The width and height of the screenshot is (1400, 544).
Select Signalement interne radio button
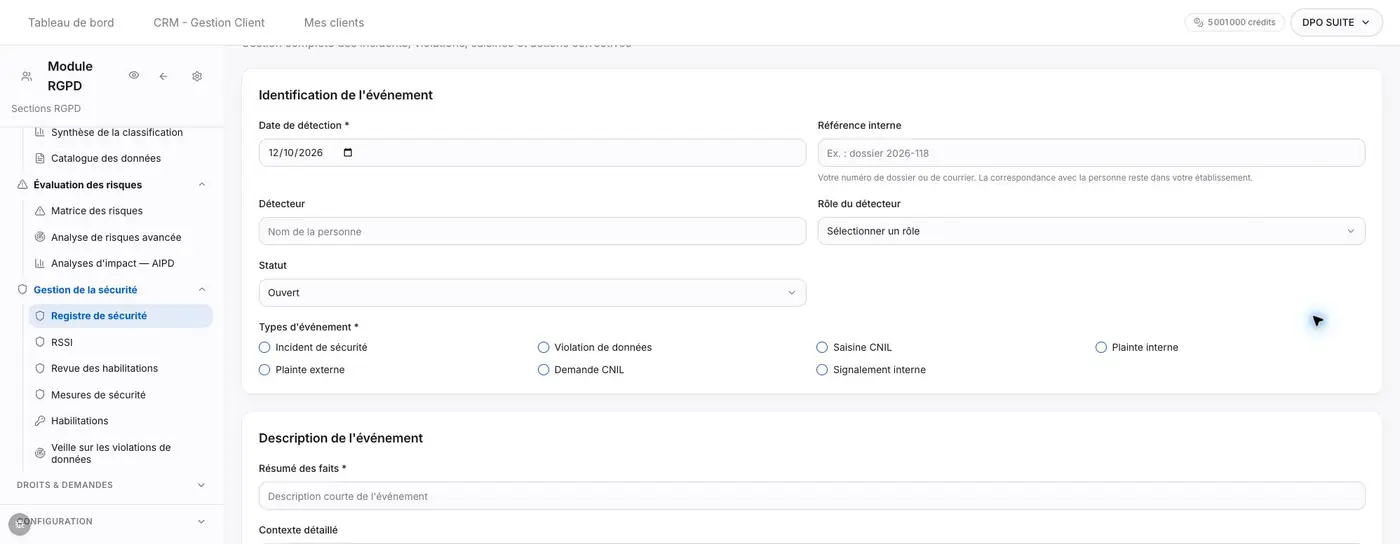[x=822, y=370]
